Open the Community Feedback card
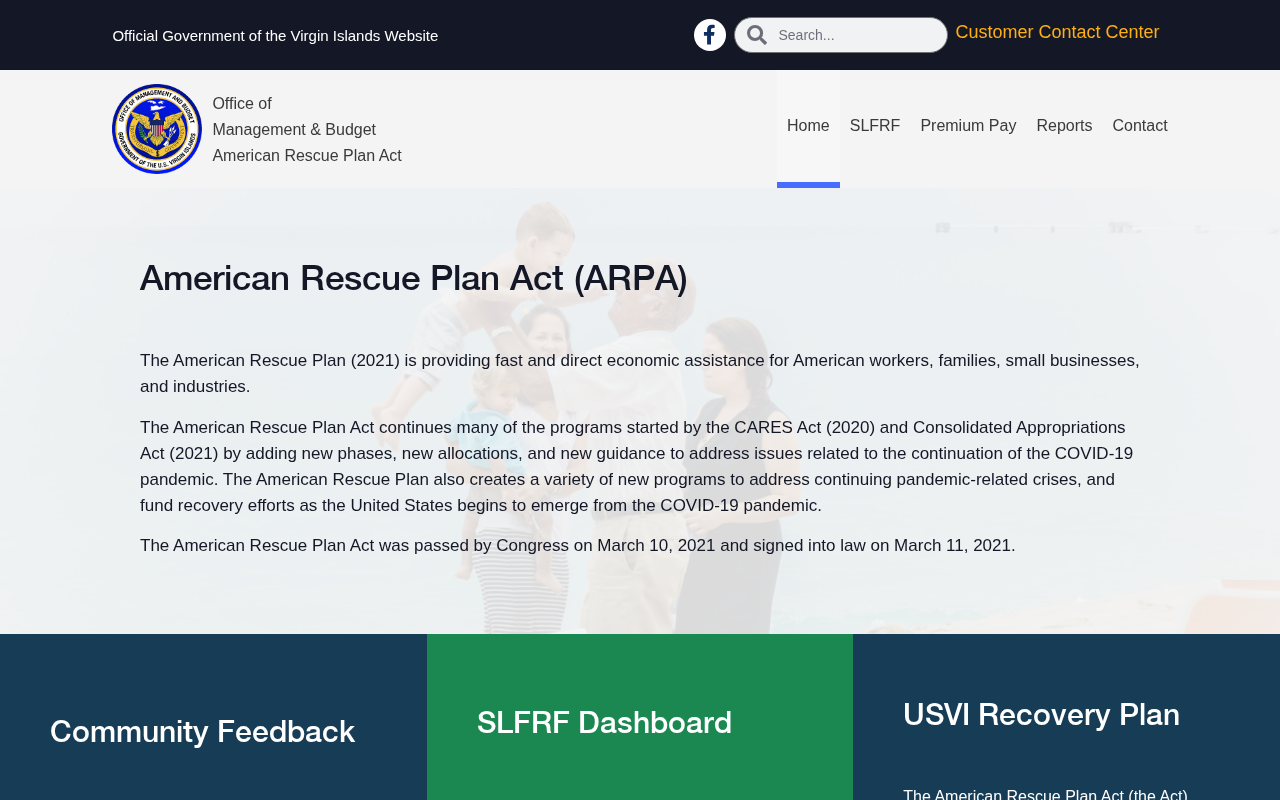This screenshot has height=800, width=1280. click(202, 732)
